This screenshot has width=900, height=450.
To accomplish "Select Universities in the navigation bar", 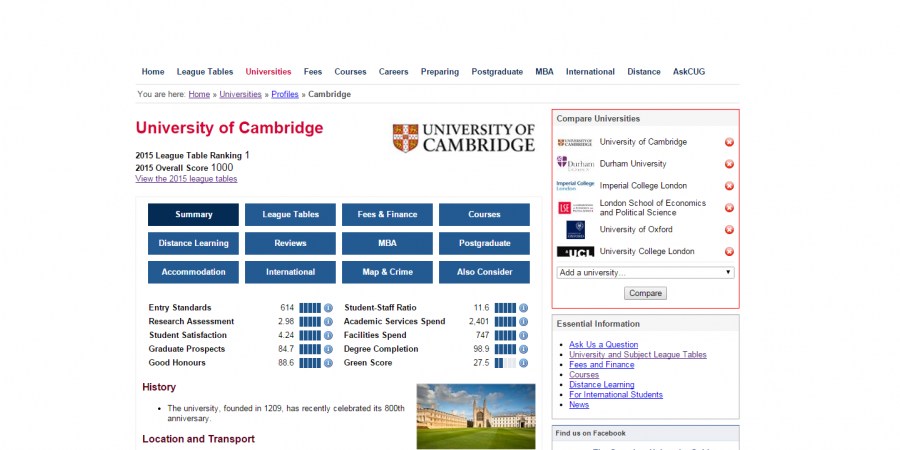I will pos(269,72).
